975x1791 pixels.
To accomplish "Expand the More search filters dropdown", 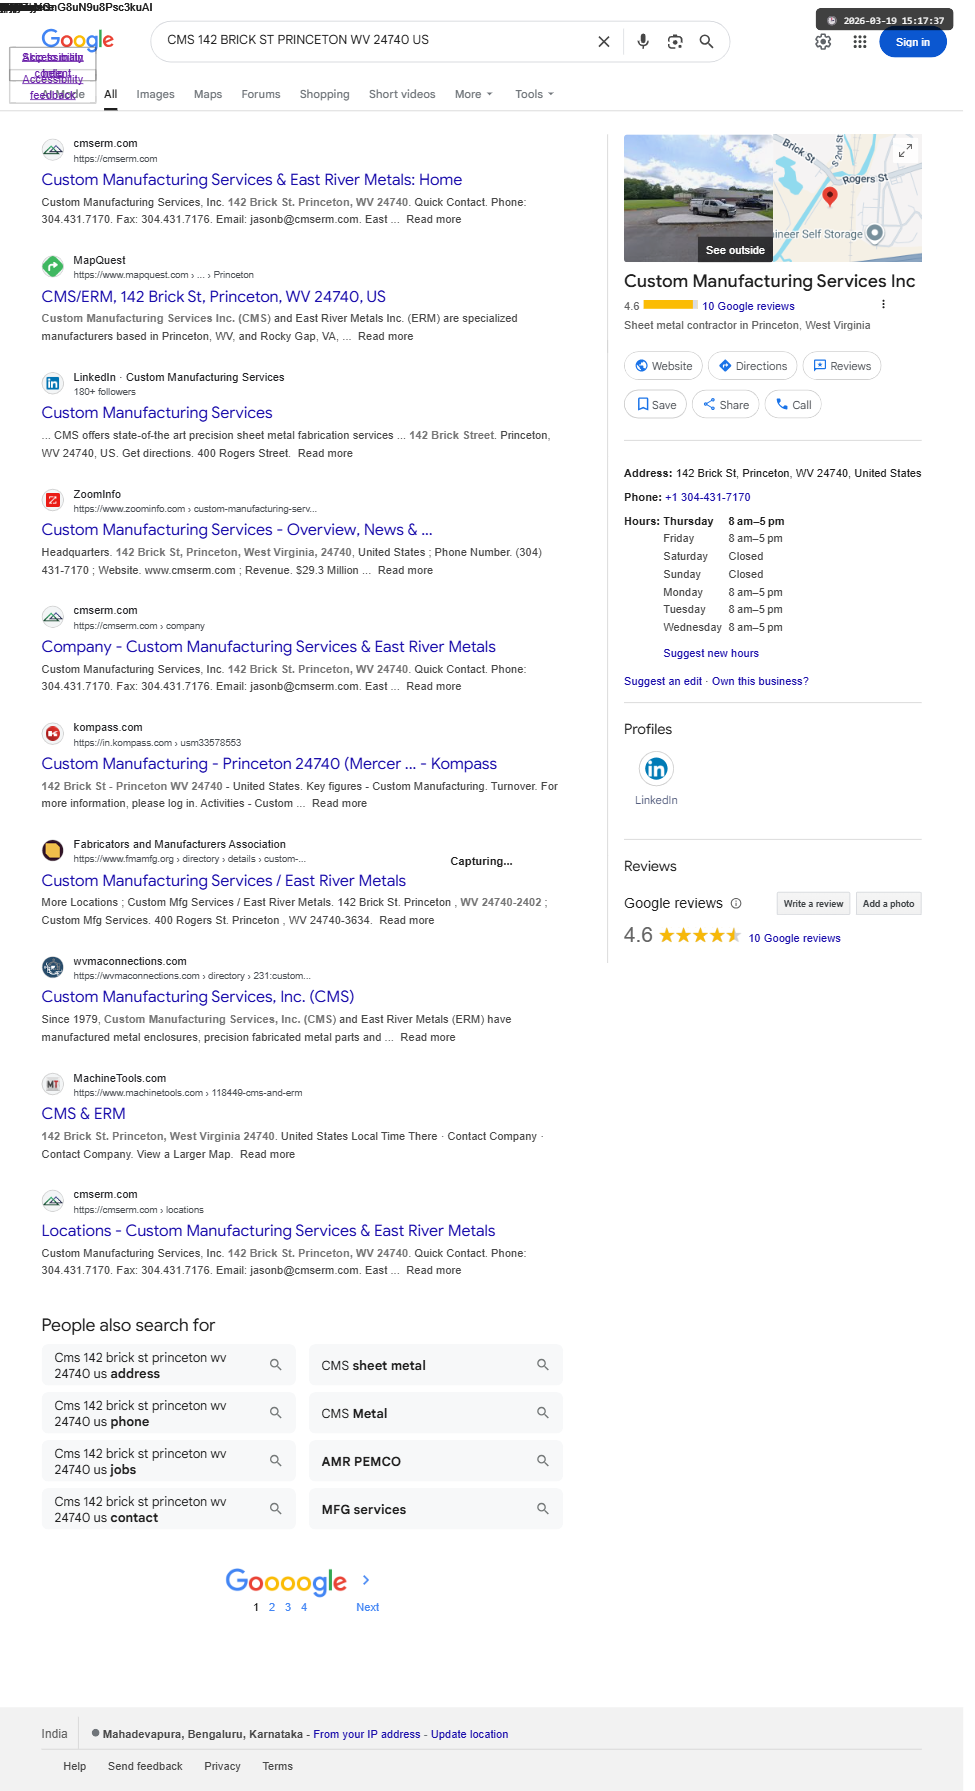I will 473,95.
